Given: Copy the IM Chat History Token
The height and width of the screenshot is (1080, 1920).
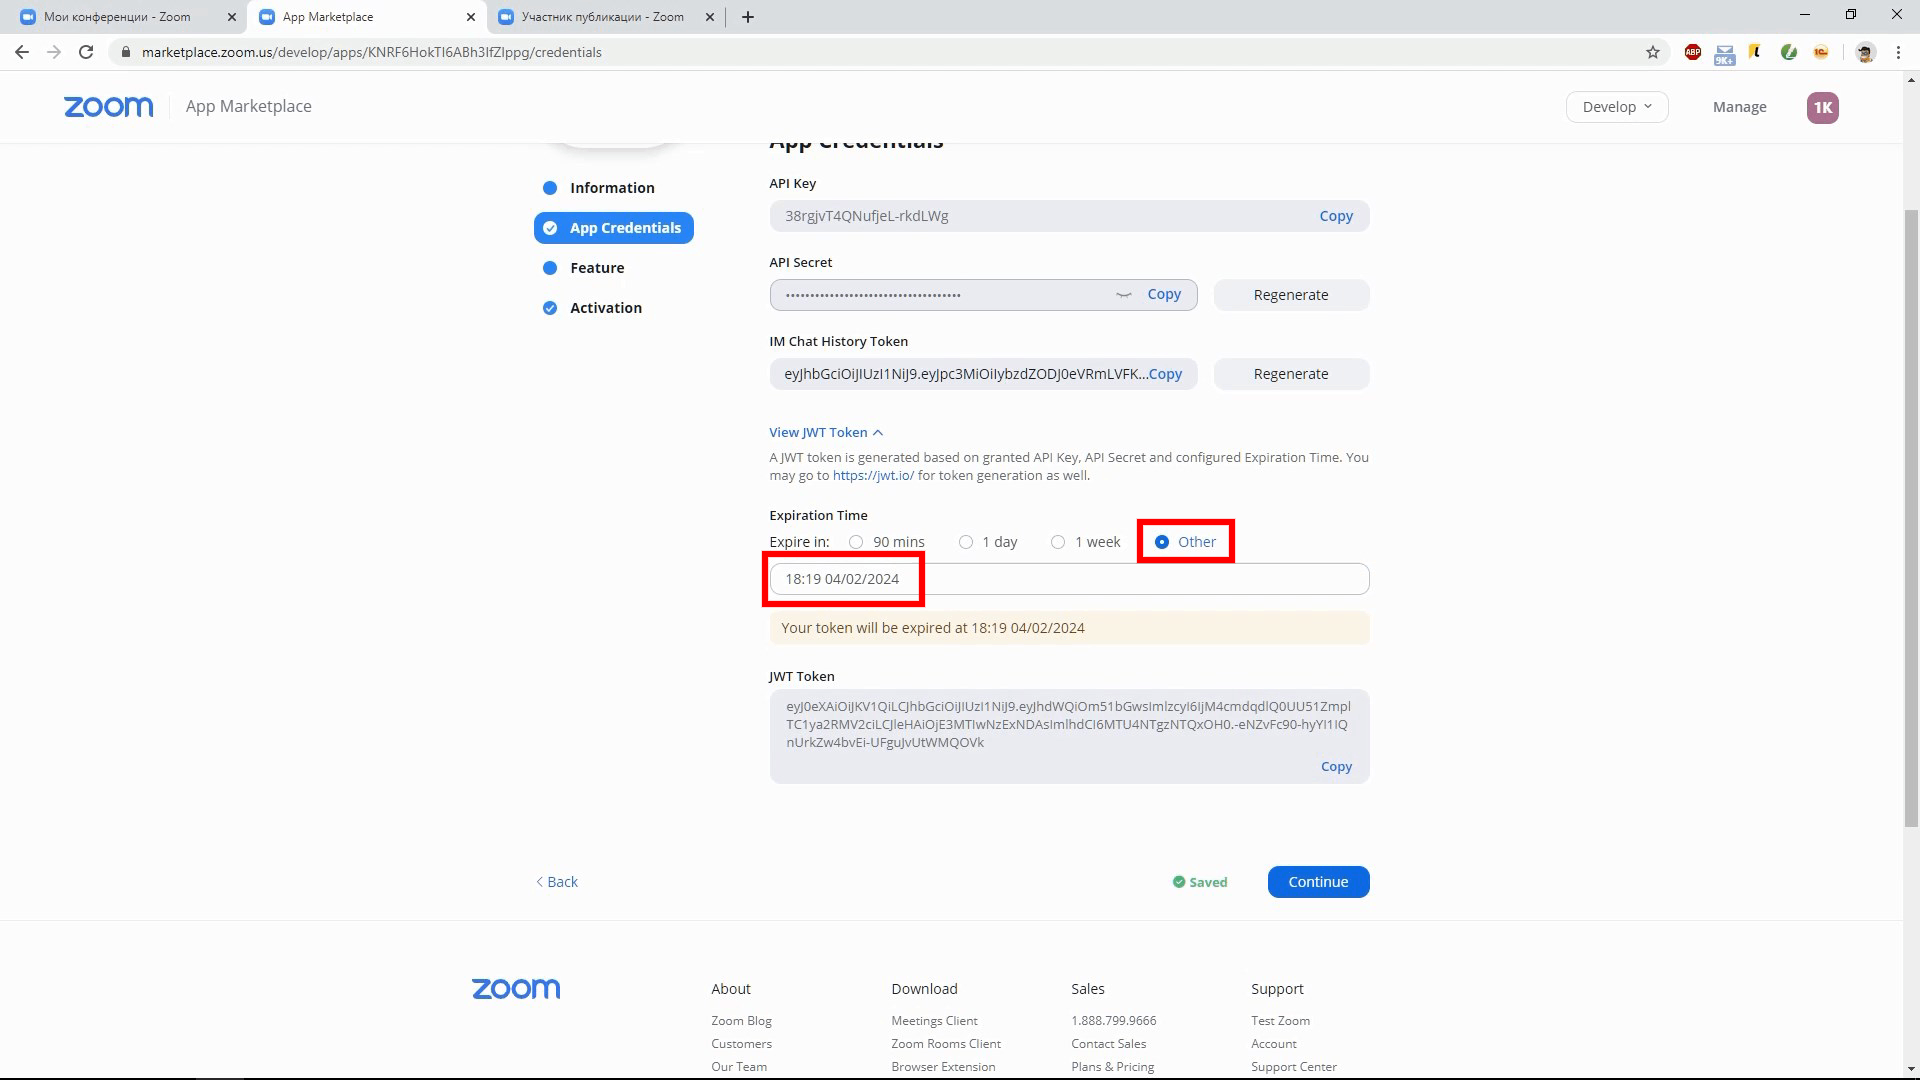Looking at the screenshot, I should point(1166,374).
